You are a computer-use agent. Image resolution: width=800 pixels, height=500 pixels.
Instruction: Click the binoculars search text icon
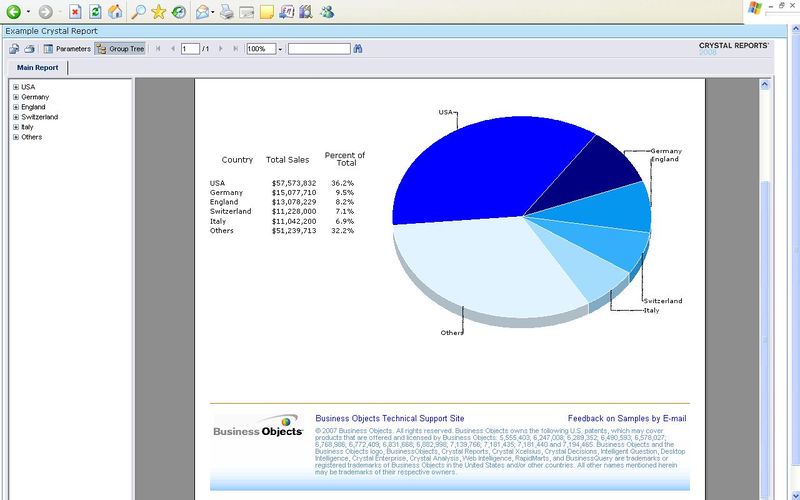pos(358,48)
